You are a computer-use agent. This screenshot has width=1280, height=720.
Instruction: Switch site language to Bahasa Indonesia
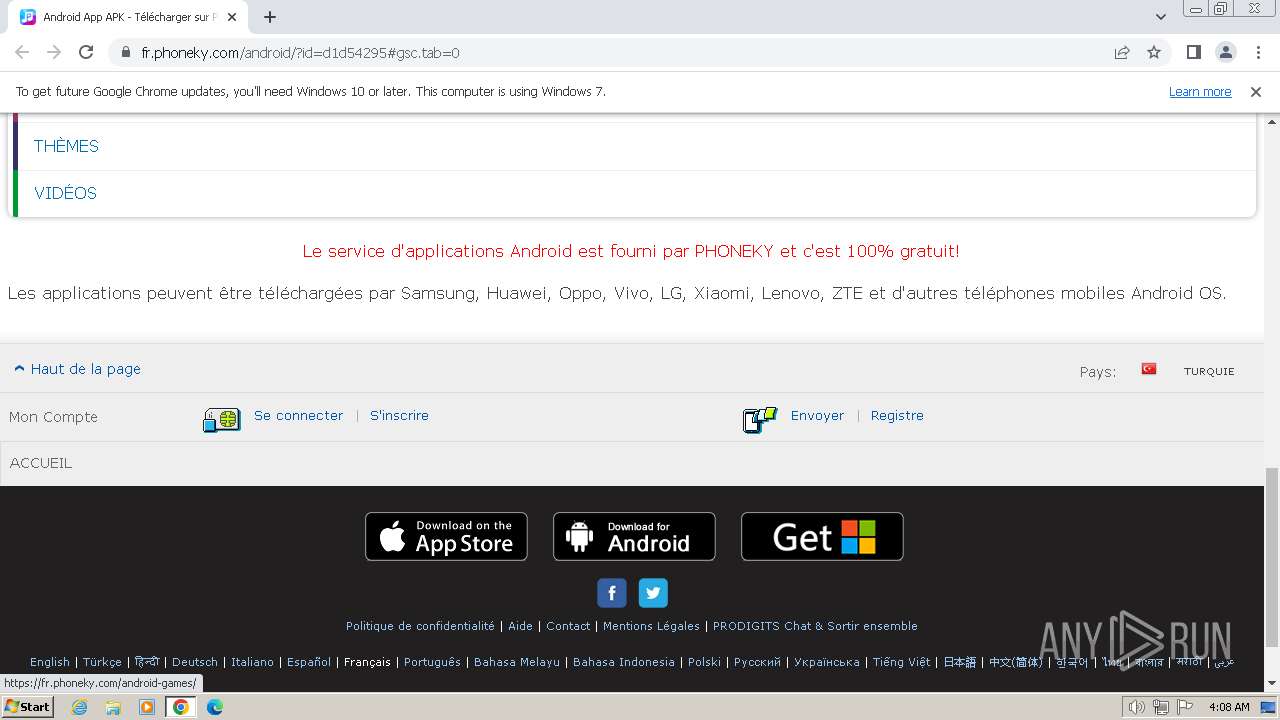624,662
